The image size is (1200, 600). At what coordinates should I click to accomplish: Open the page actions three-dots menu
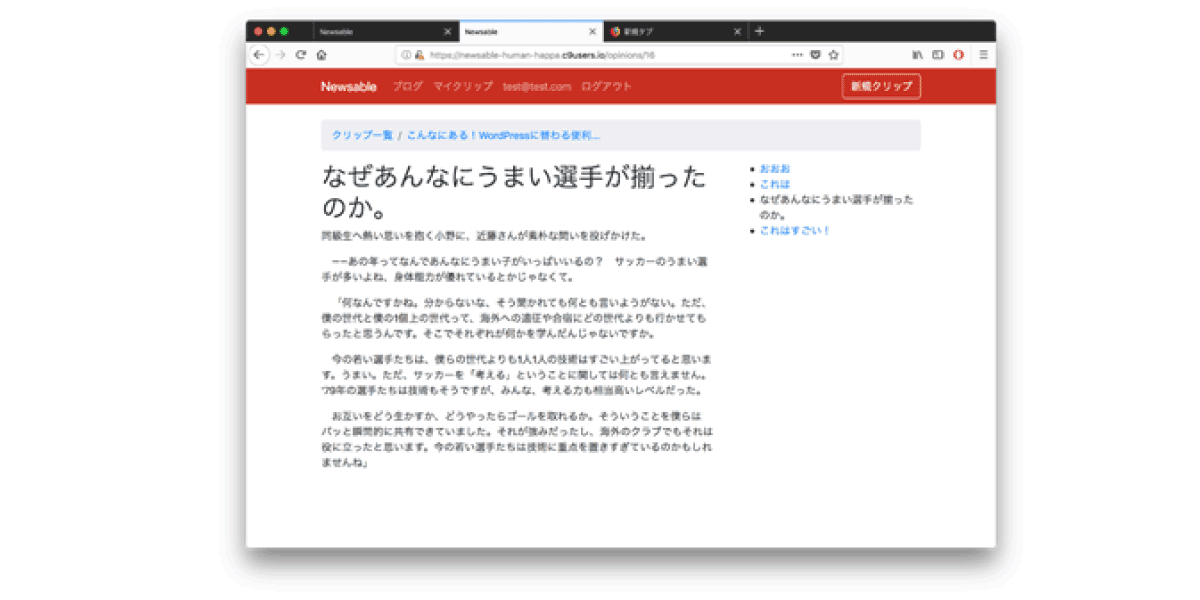pos(797,55)
